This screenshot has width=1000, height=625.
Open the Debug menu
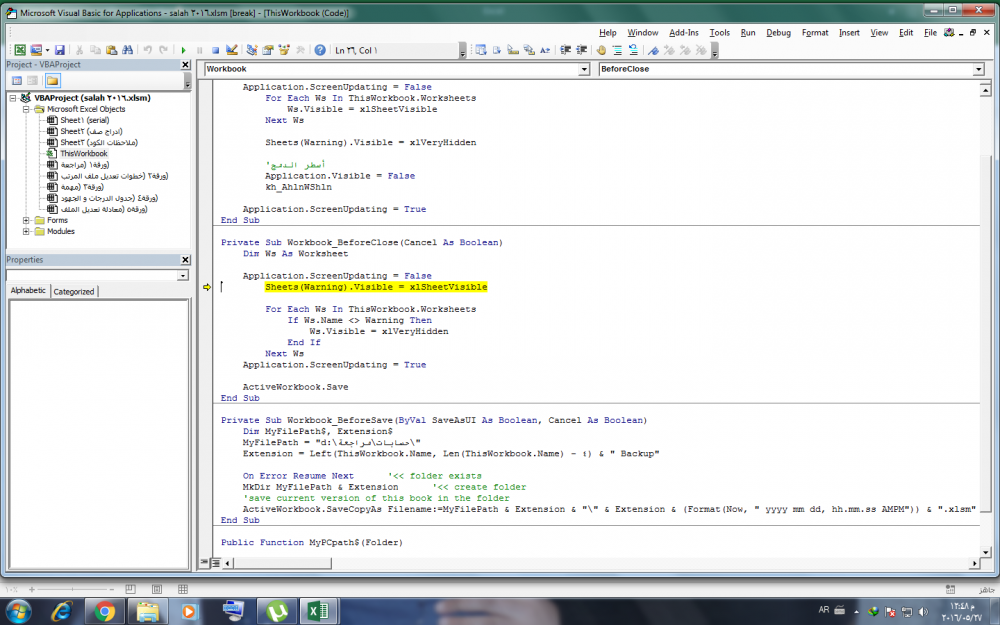coord(778,33)
